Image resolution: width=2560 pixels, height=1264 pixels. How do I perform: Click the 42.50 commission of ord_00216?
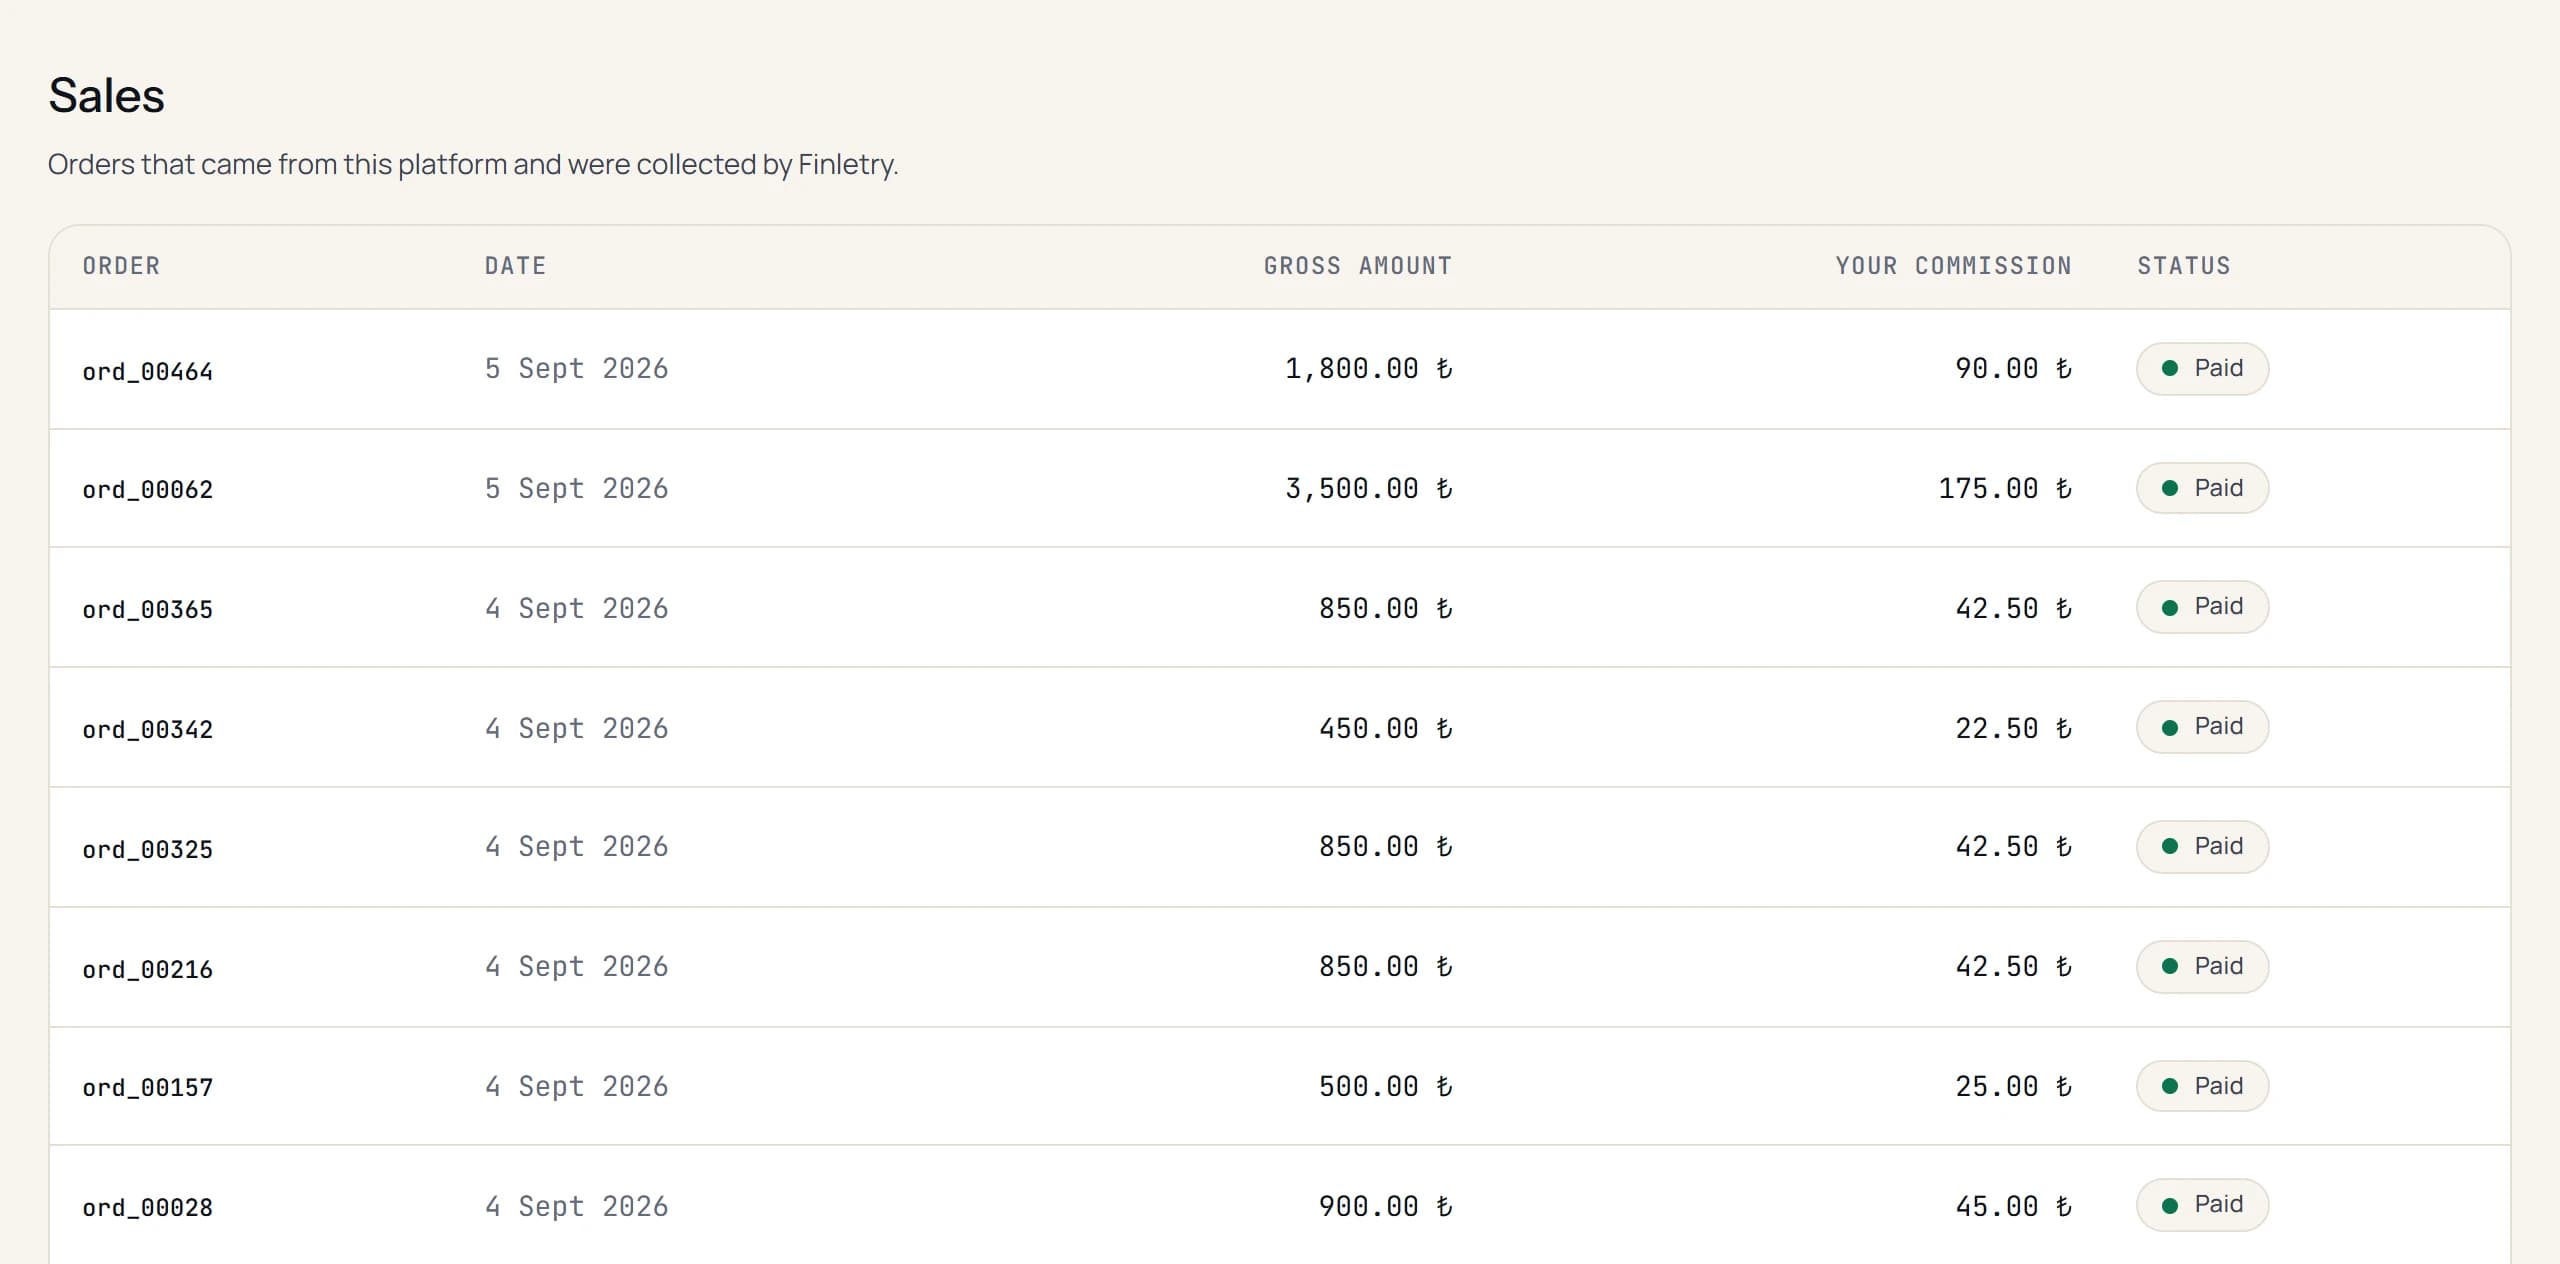click(x=2013, y=966)
